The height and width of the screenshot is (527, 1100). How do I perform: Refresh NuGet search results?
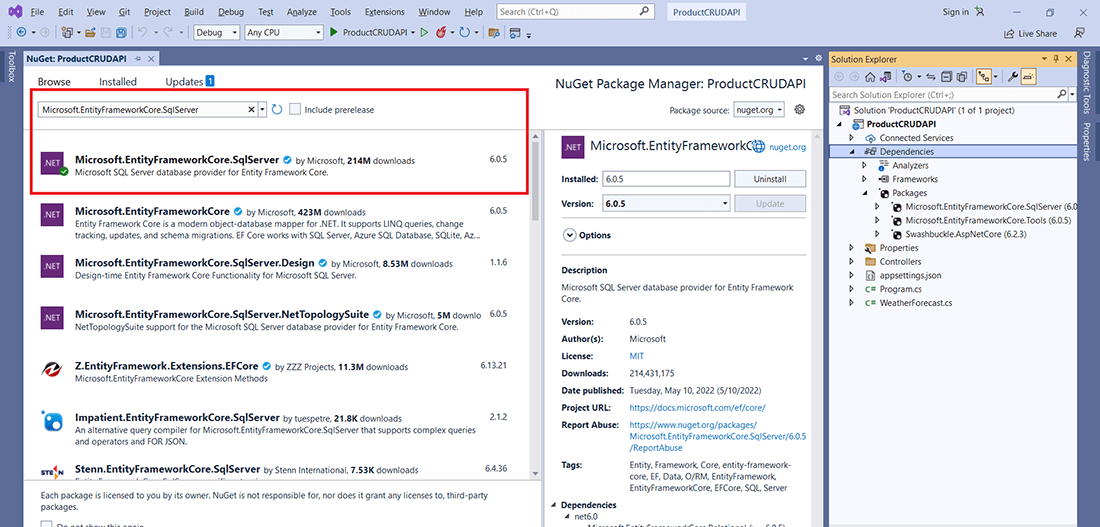point(276,109)
